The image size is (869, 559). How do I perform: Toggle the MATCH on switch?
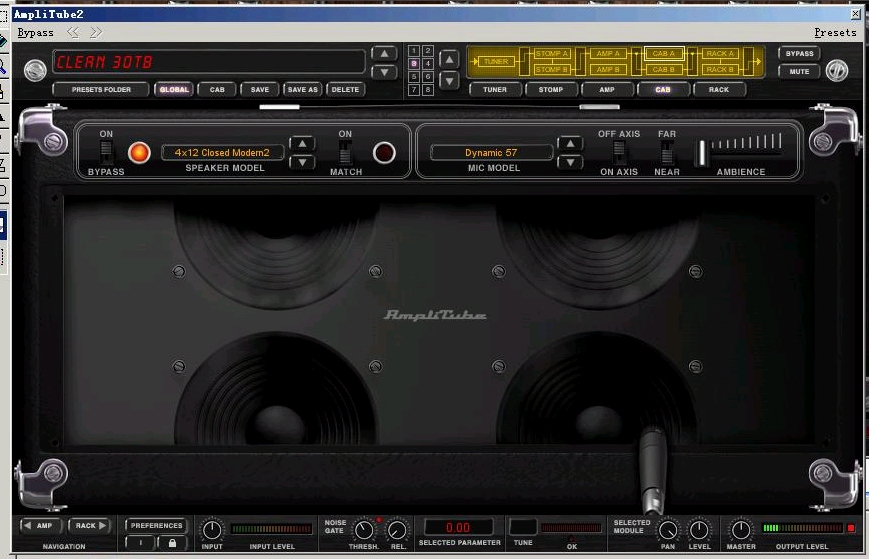(x=345, y=152)
